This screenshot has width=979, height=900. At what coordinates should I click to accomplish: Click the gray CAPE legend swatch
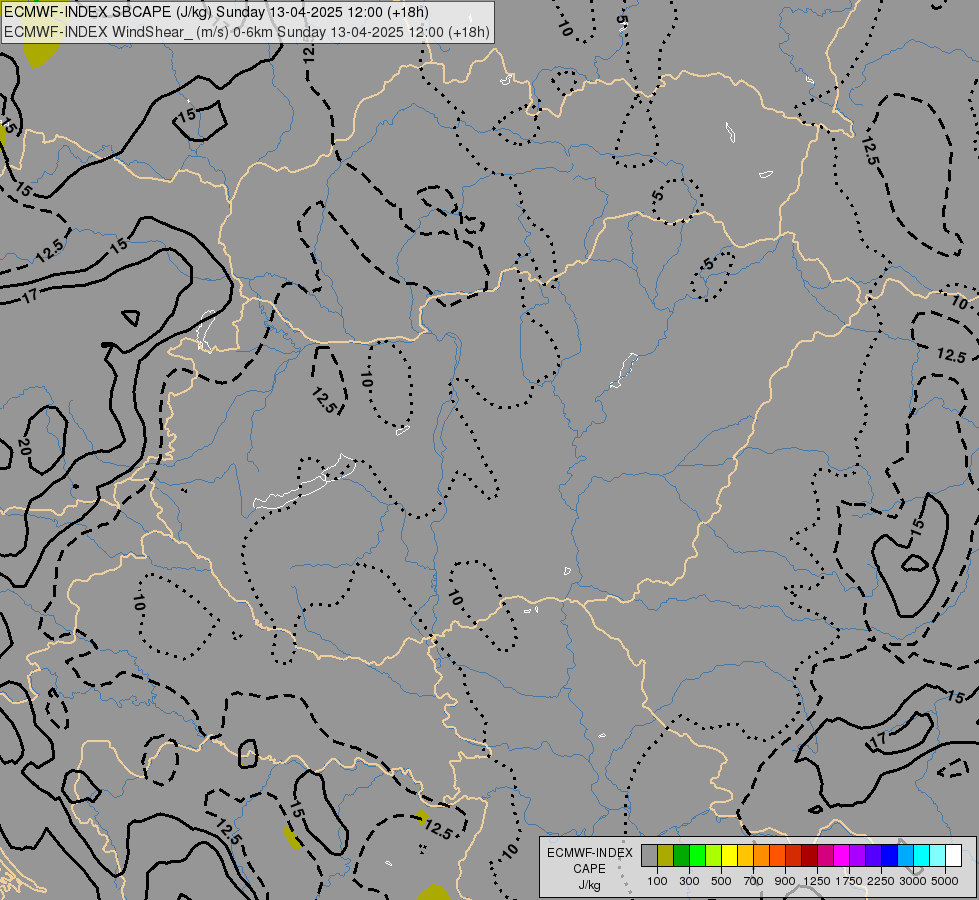[649, 856]
